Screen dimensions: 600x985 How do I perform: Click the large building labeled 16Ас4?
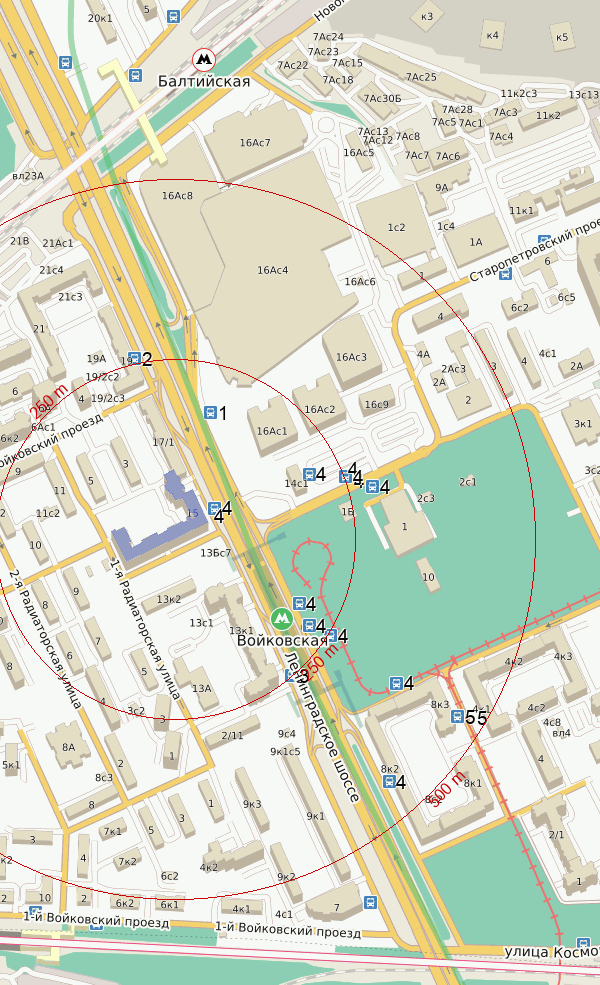click(272, 270)
